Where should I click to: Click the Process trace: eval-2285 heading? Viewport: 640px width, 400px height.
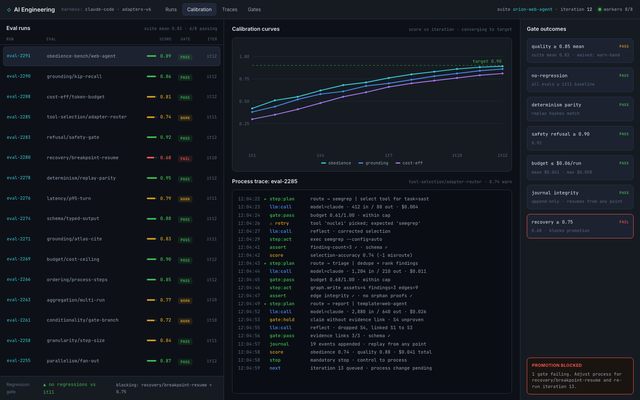click(x=264, y=181)
